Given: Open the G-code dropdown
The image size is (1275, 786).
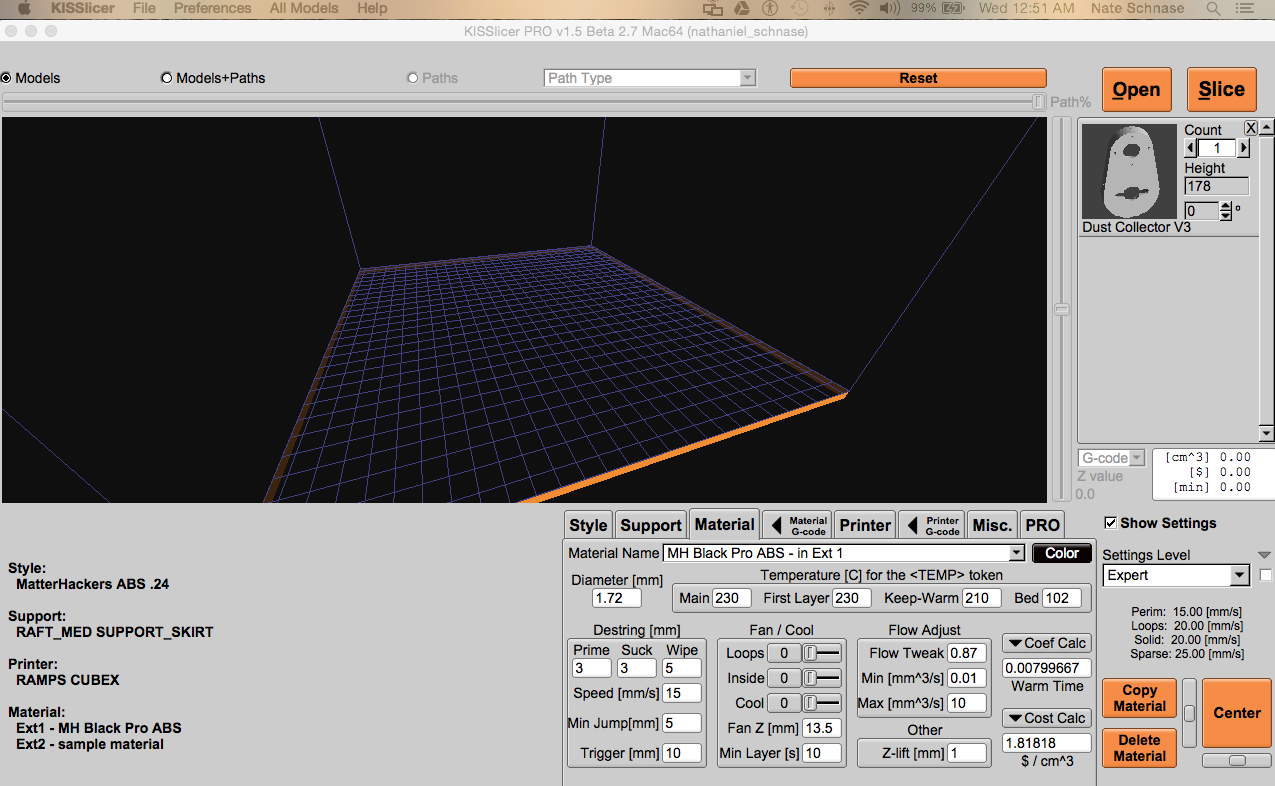Looking at the screenshot, I should tap(1111, 458).
